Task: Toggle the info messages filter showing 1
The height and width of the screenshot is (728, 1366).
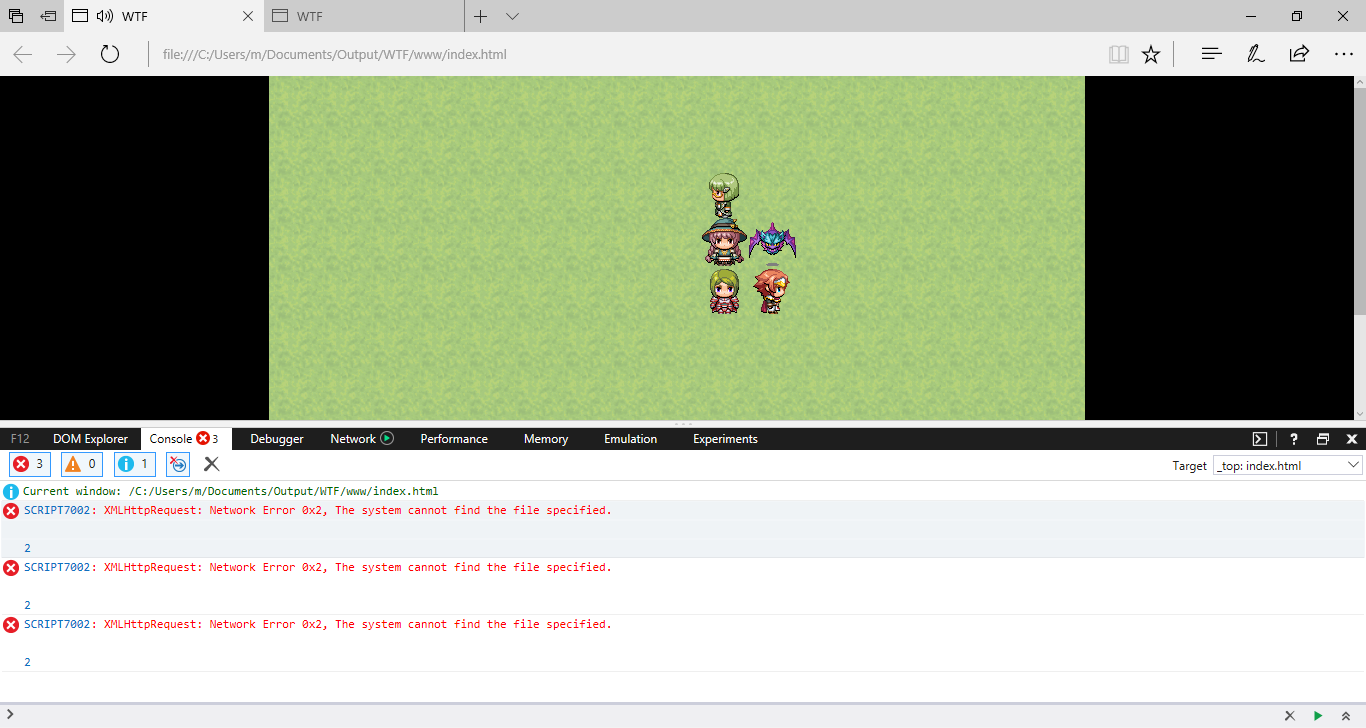Action: pyautogui.click(x=135, y=464)
